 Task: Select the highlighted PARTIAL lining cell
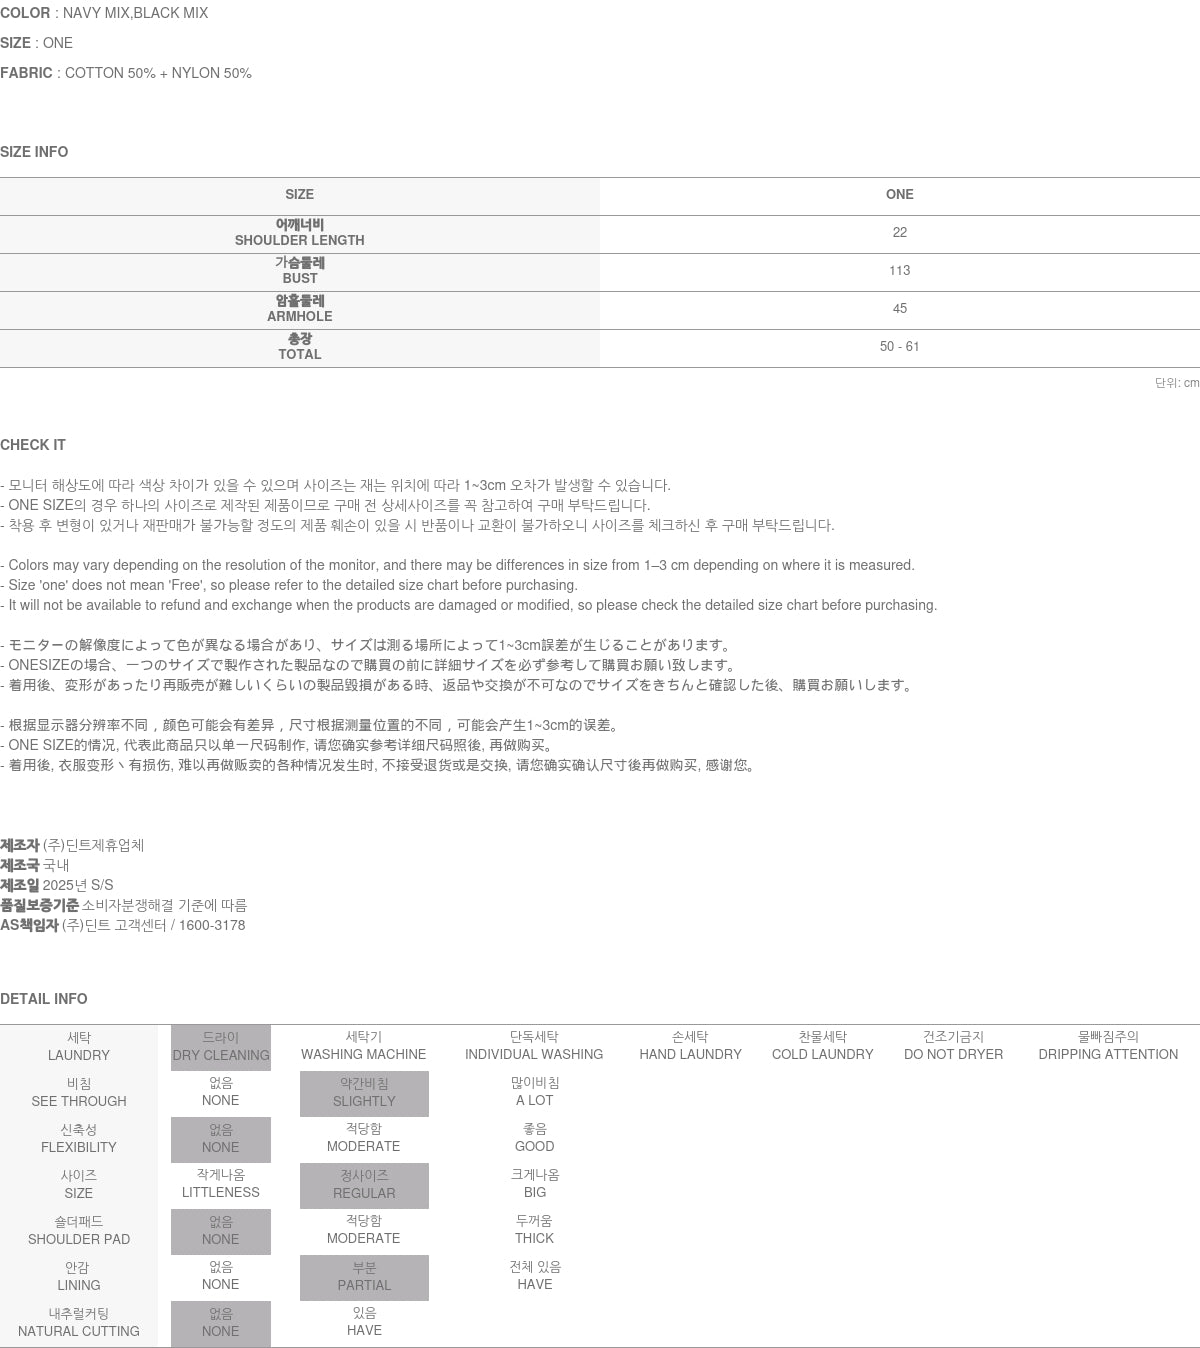tap(364, 1277)
